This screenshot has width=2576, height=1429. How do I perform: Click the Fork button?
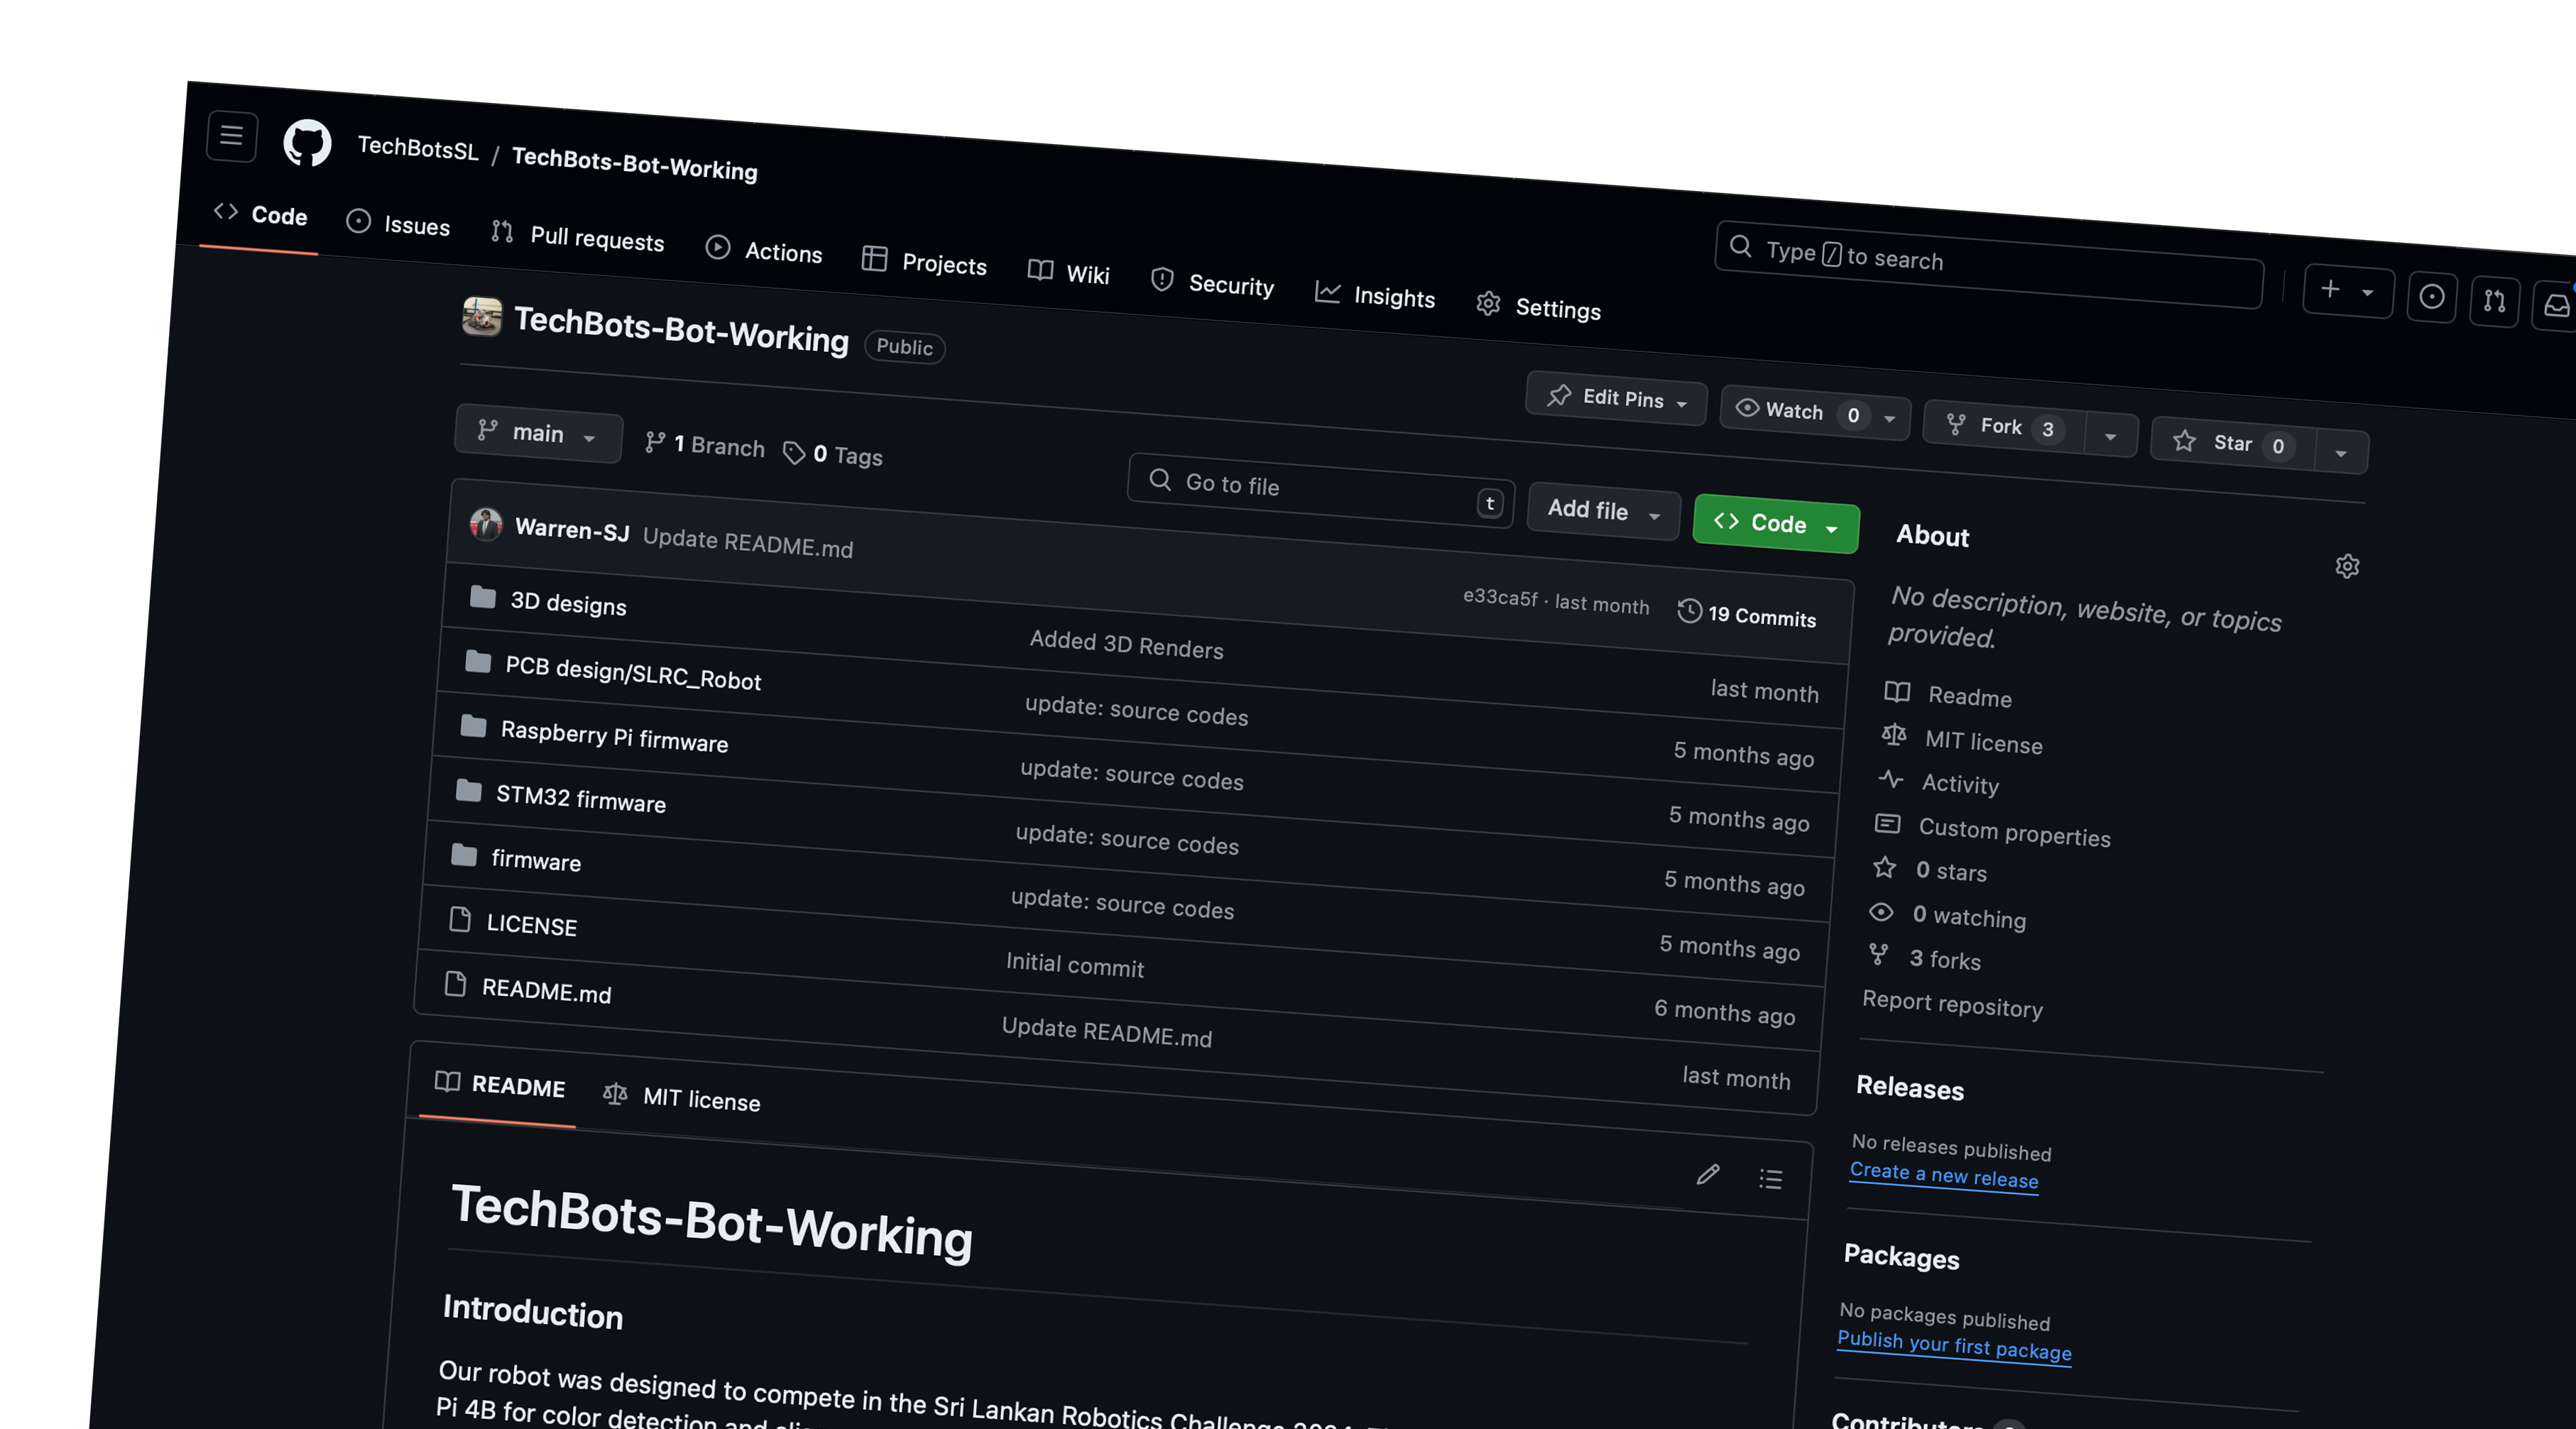click(x=2003, y=426)
